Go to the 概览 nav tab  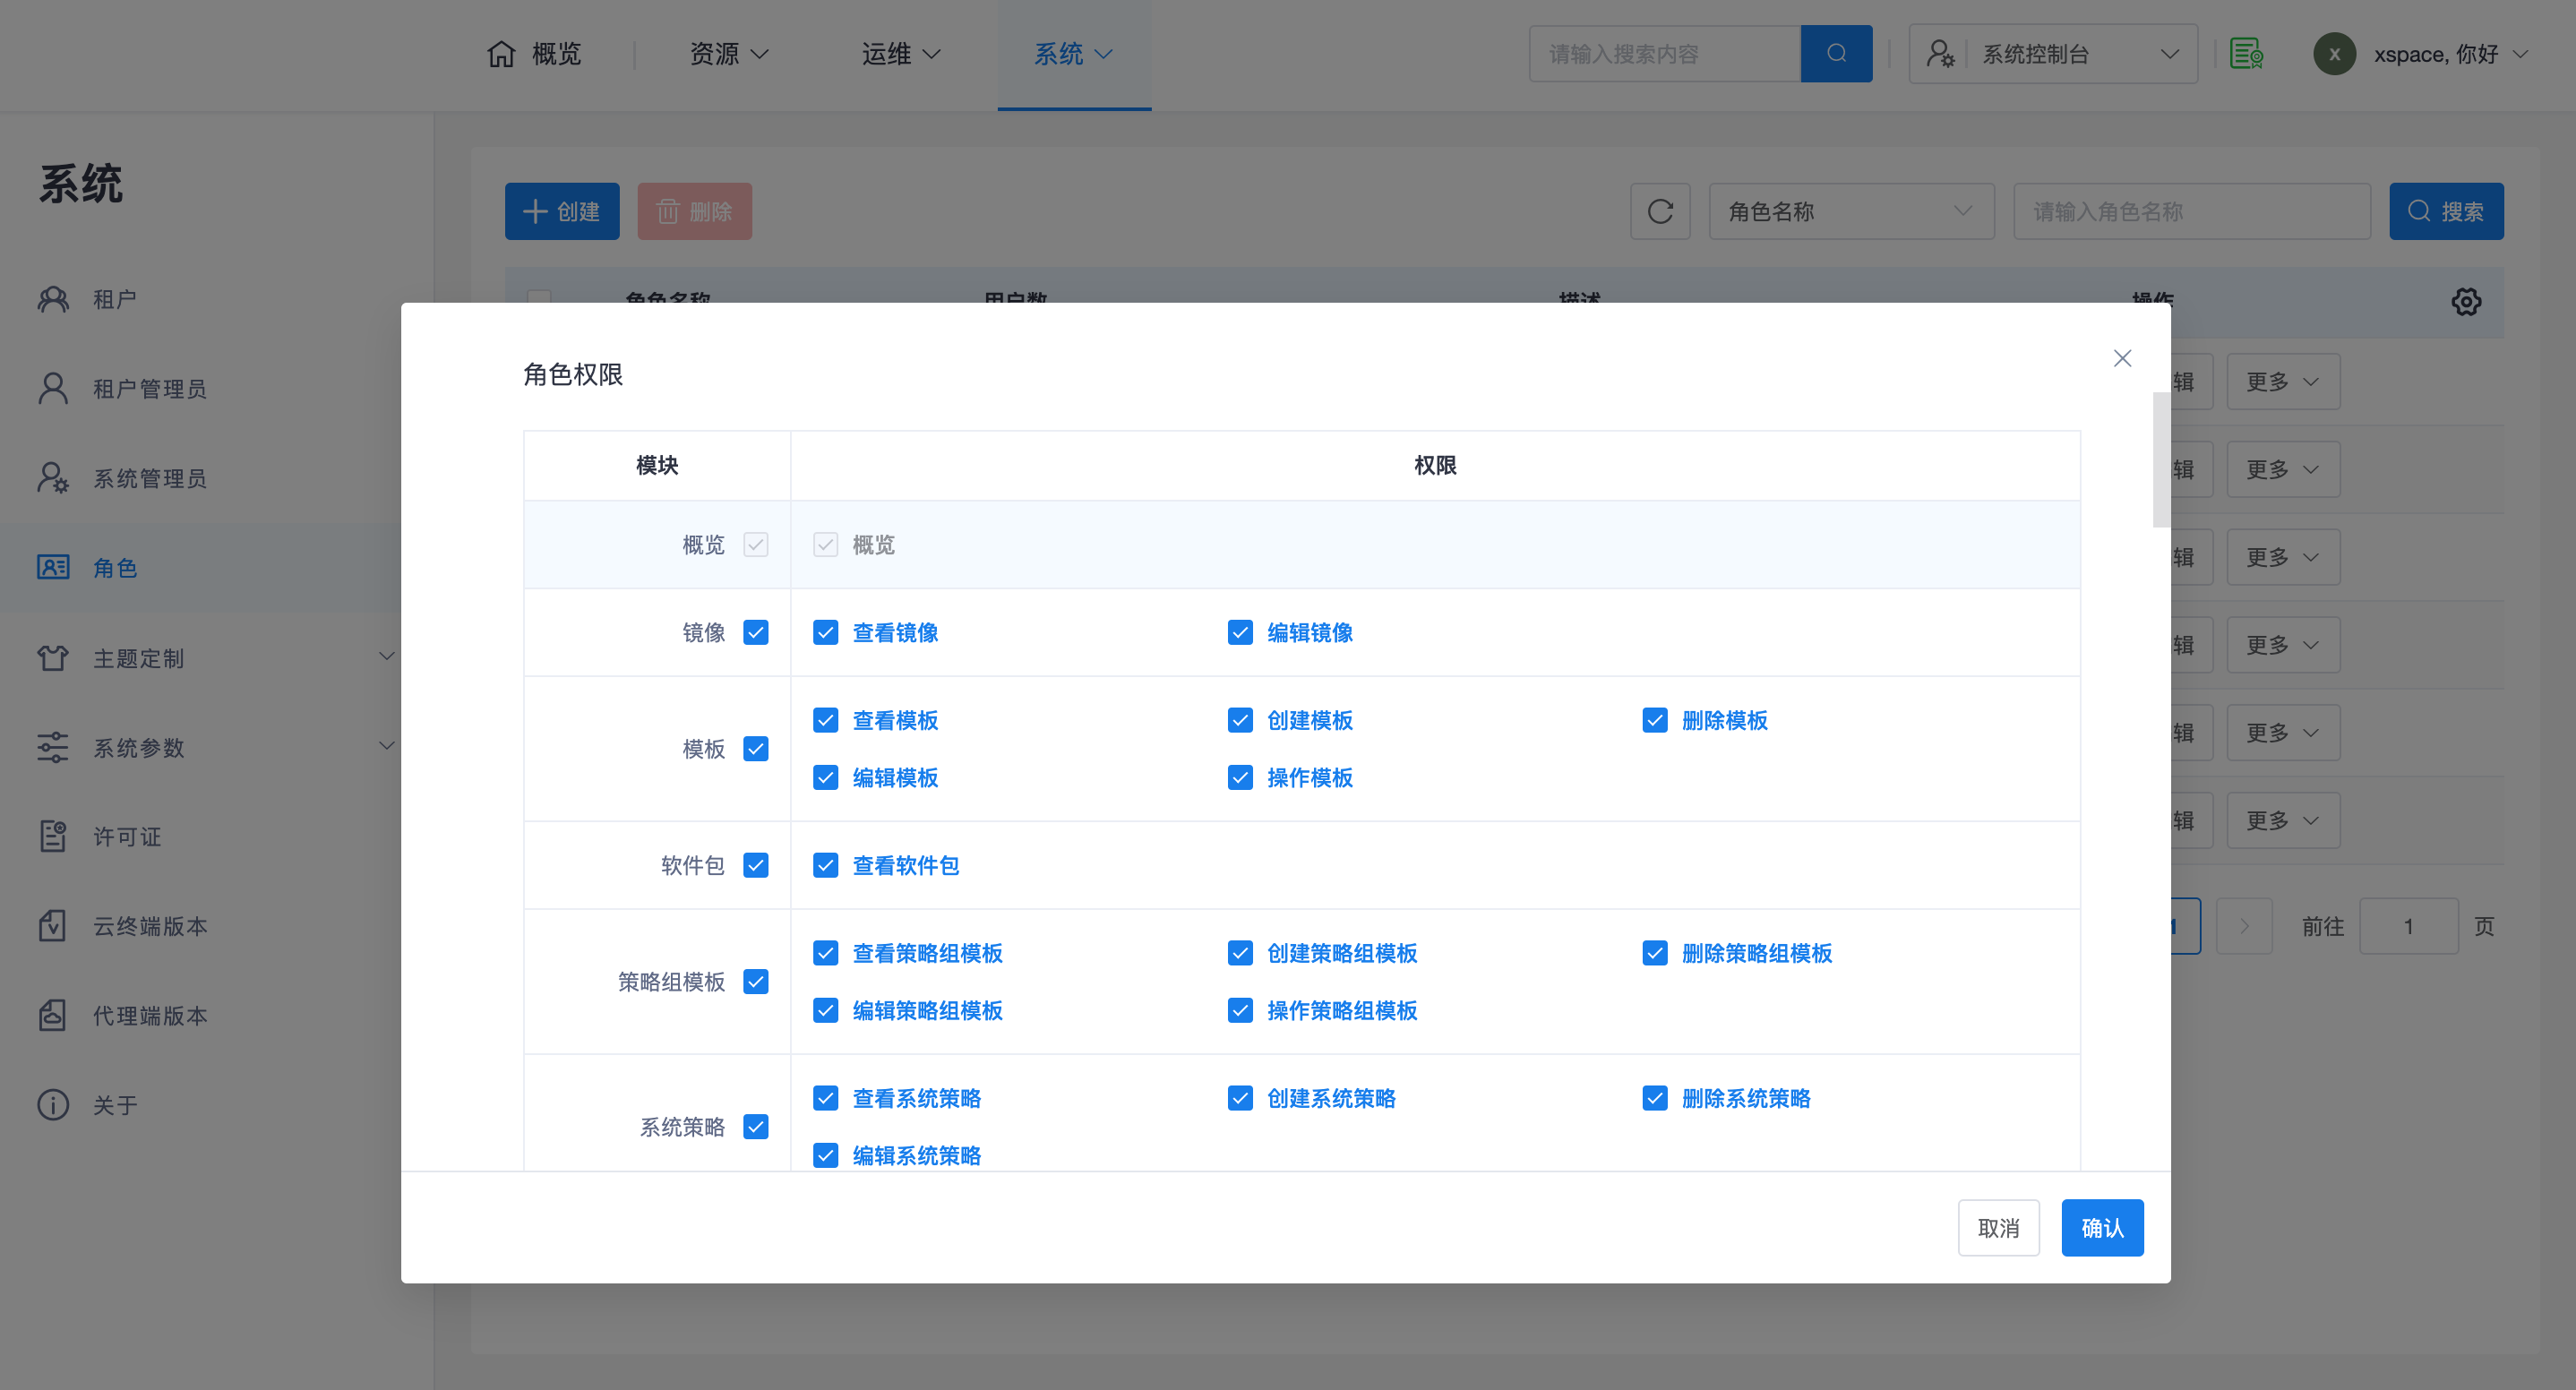534,54
